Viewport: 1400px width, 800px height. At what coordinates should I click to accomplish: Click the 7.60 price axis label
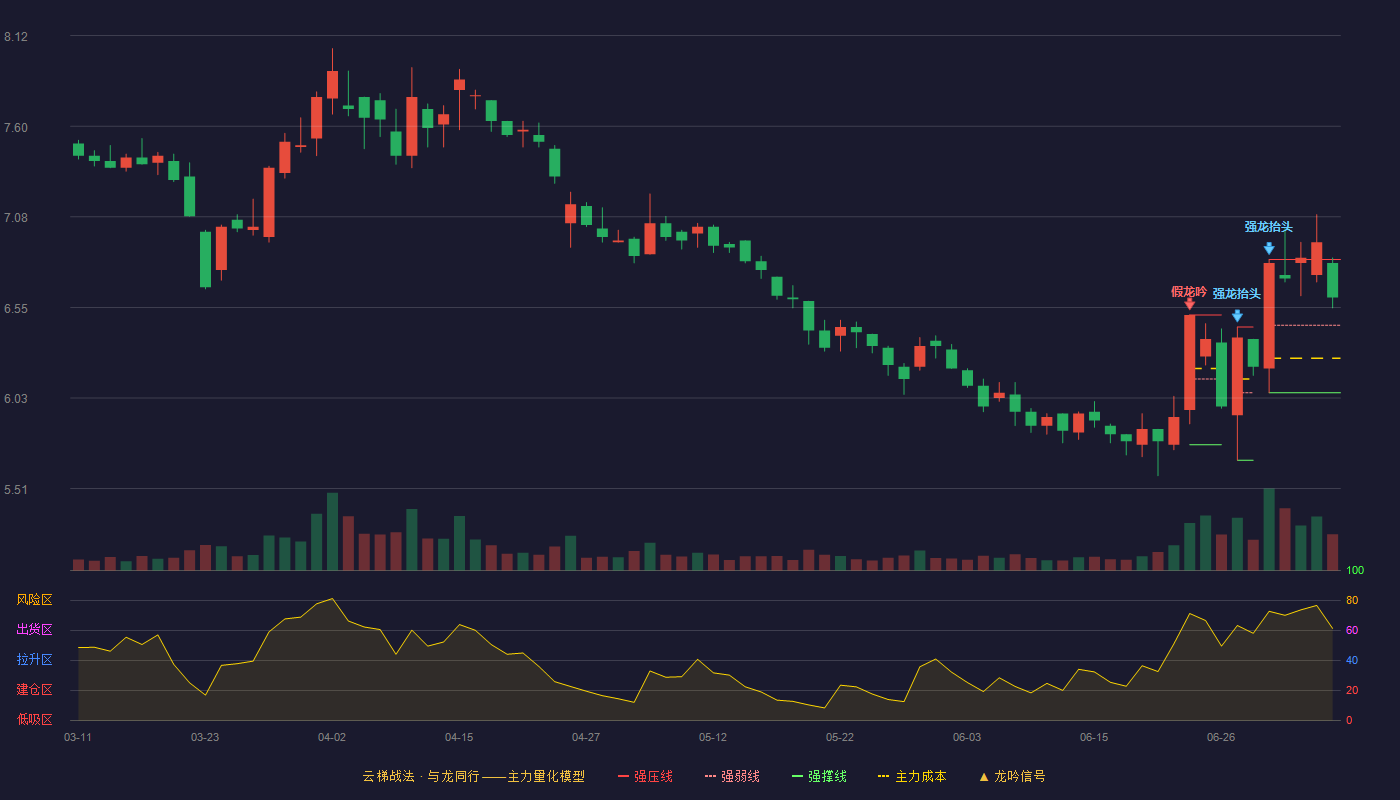click(x=16, y=128)
